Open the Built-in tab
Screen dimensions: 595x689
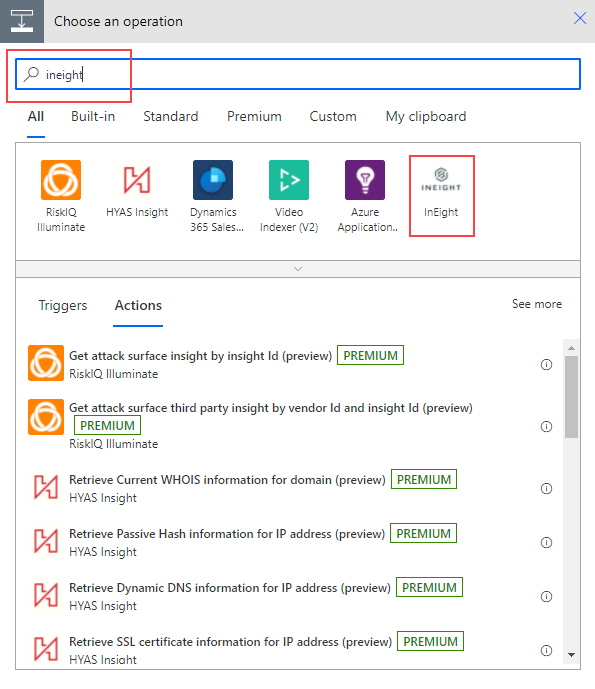(93, 116)
